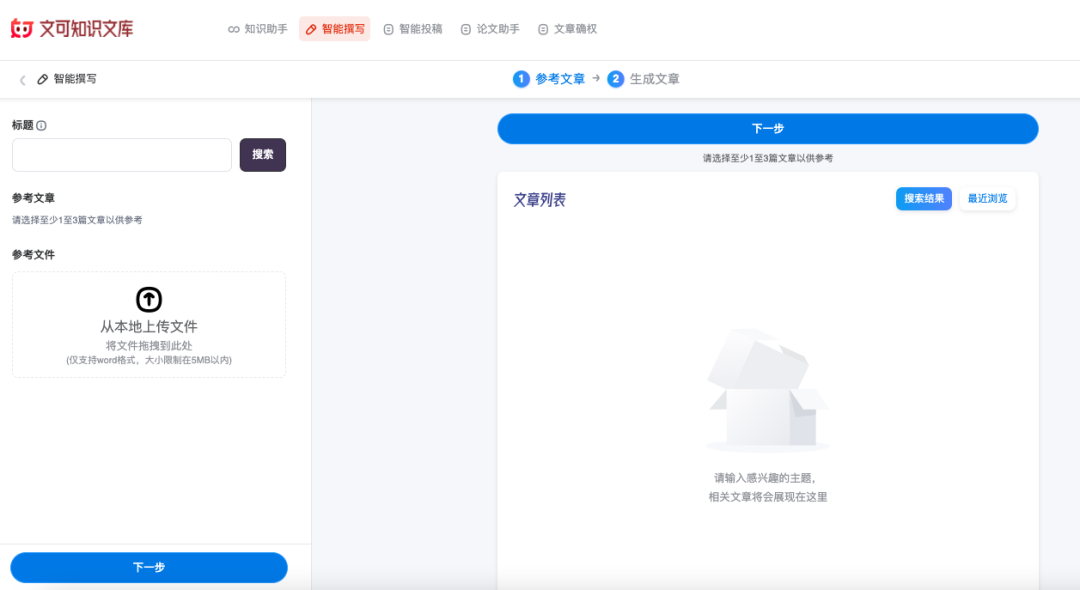Click step 2 number circle
This screenshot has height=590, width=1080.
coord(616,78)
